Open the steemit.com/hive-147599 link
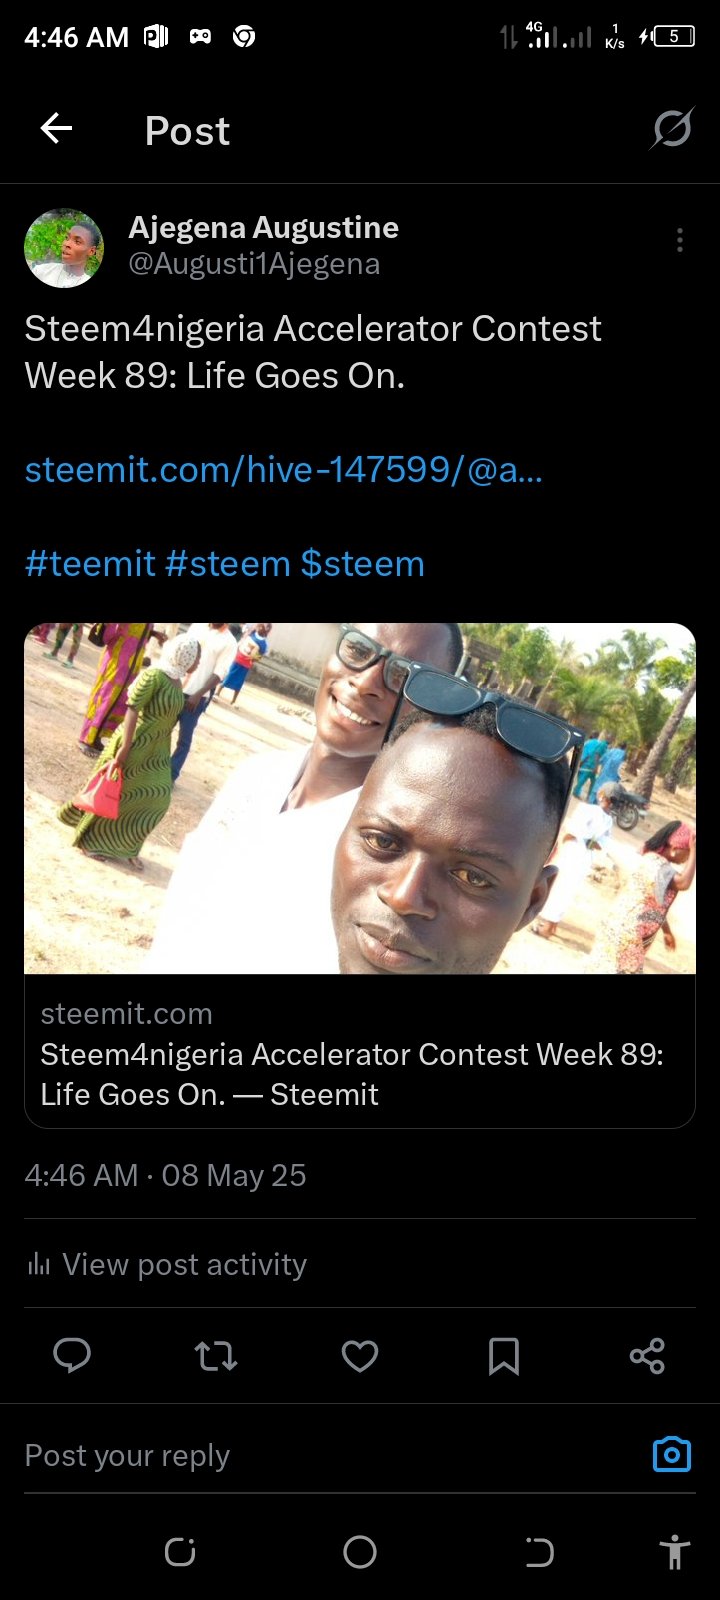720x1600 pixels. 283,469
